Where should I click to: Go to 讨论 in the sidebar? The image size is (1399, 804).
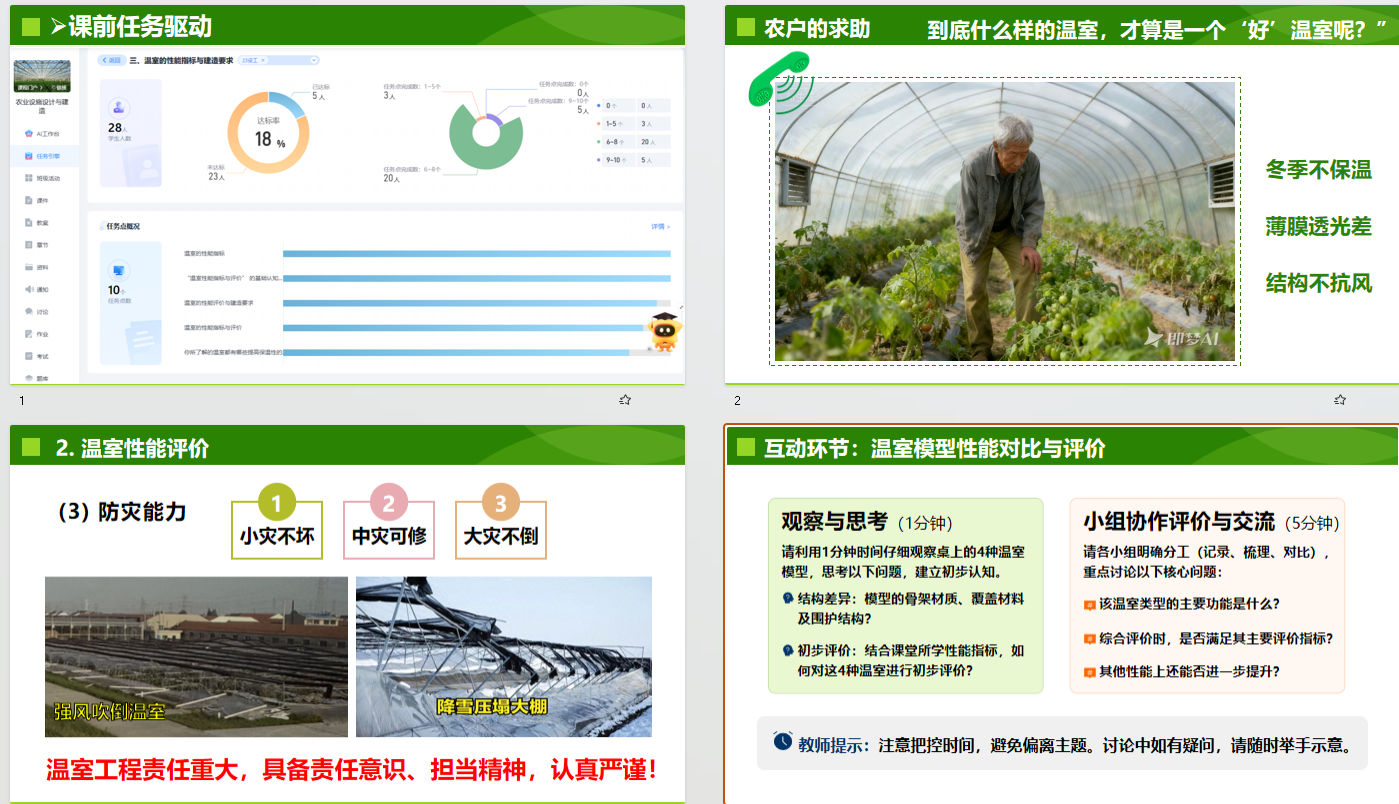[38, 311]
